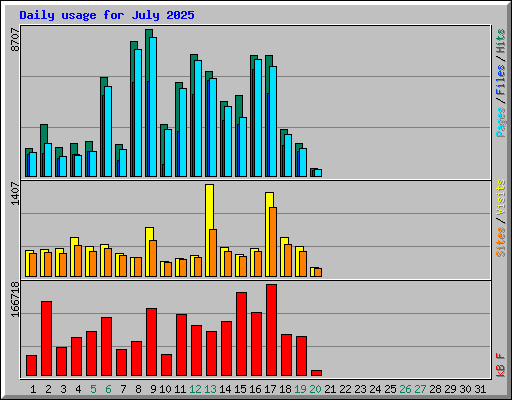Click the cyan pages bar for day 16
The height and width of the screenshot is (400, 512).
(258, 118)
